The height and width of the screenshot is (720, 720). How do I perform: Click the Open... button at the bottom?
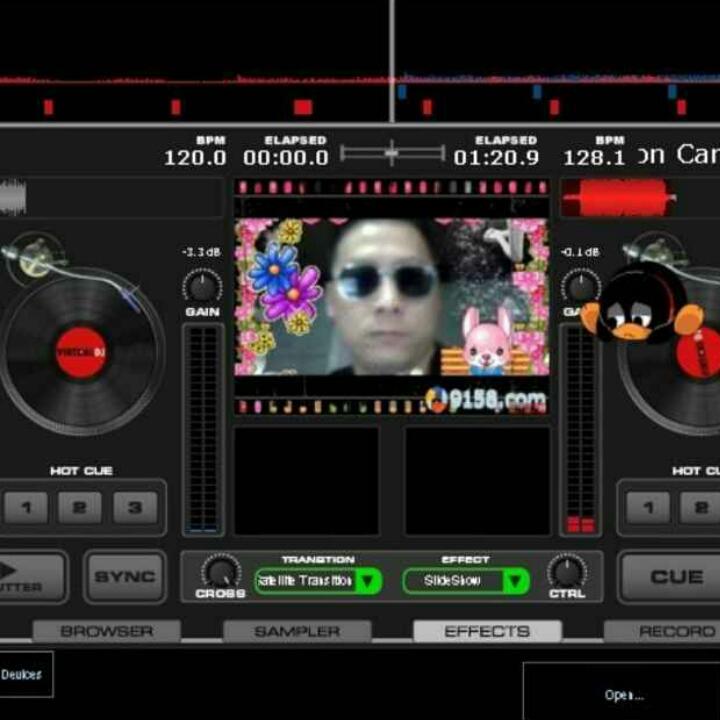click(x=623, y=694)
